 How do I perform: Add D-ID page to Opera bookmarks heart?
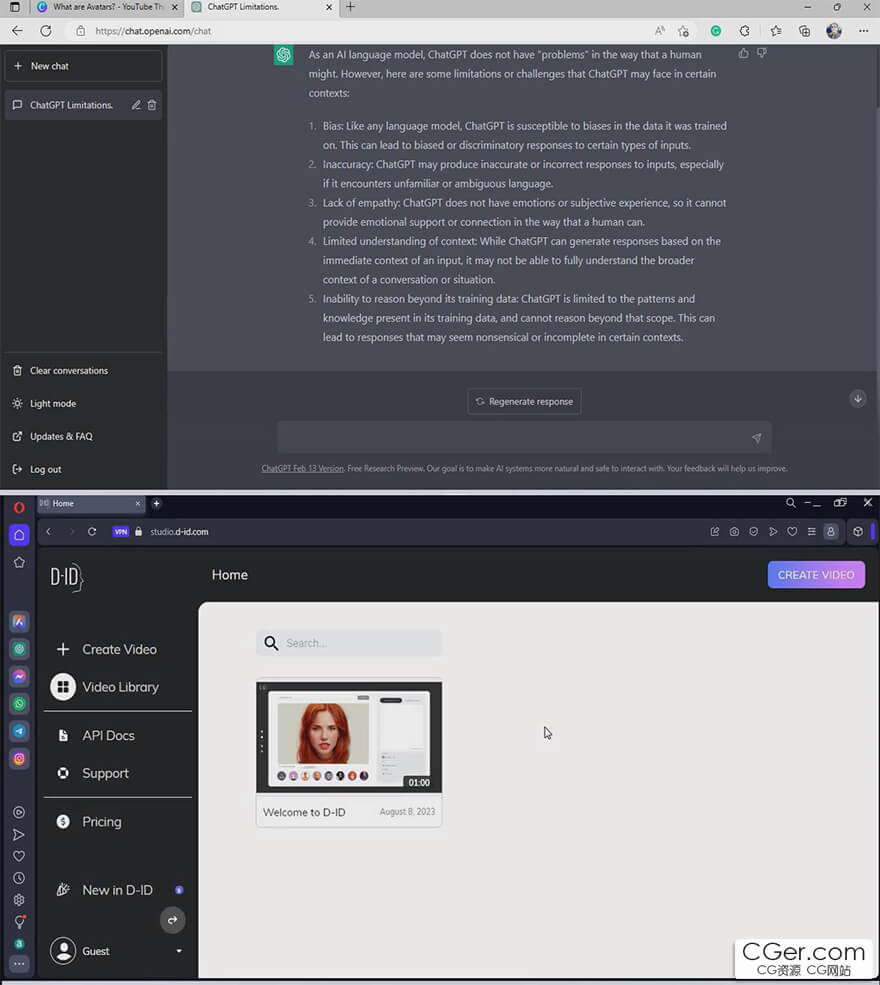coord(792,531)
